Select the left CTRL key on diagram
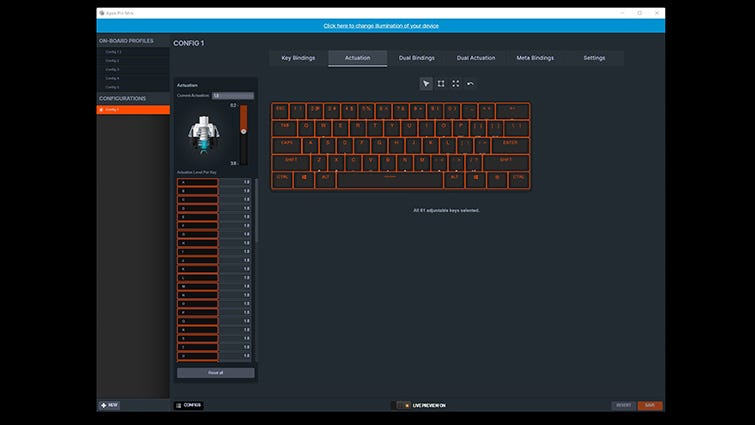The width and height of the screenshot is (755, 425). pos(283,180)
